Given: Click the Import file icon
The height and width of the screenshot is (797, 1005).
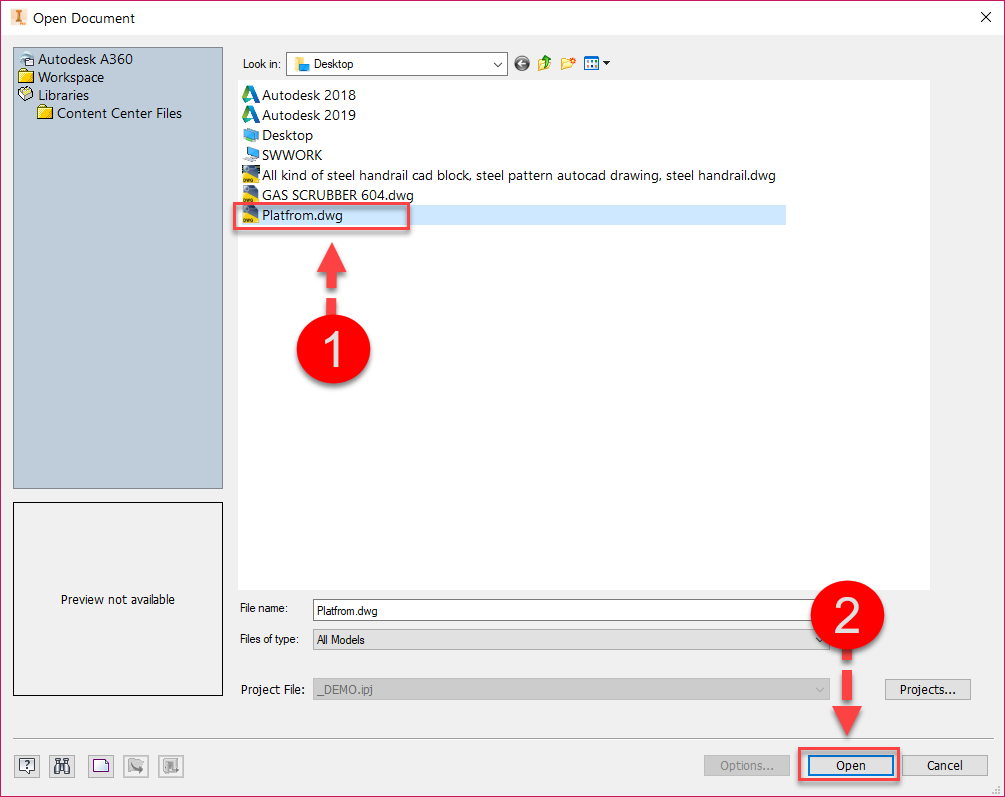Looking at the screenshot, I should click(135, 766).
